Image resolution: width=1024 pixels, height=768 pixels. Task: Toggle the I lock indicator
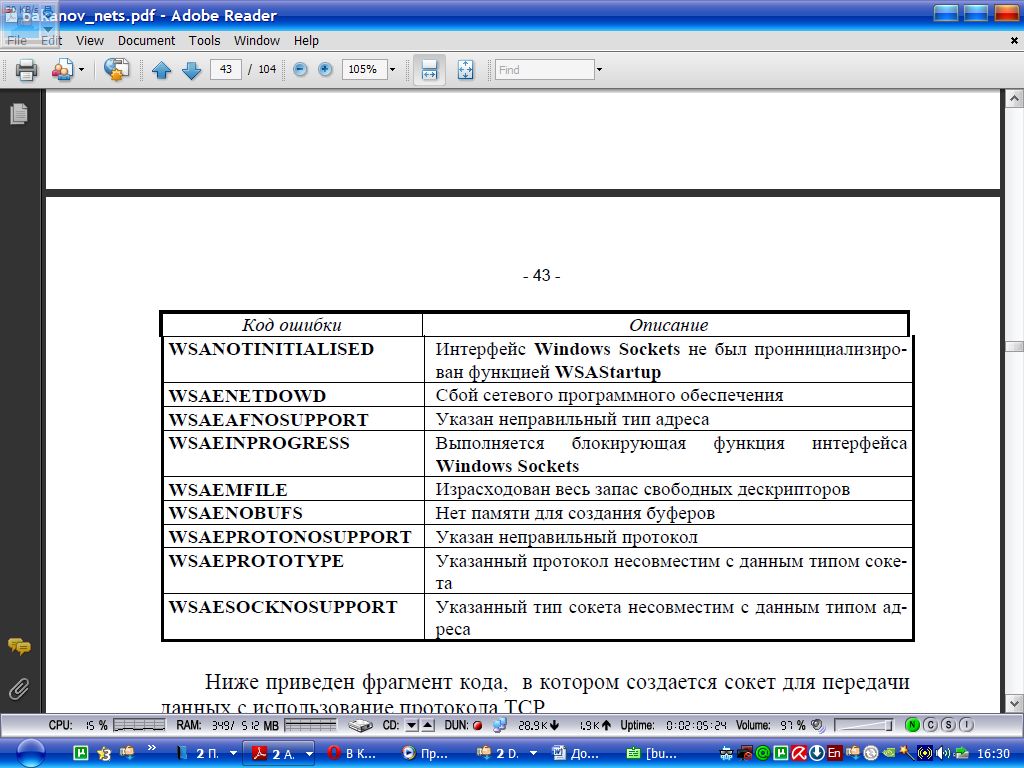click(967, 725)
